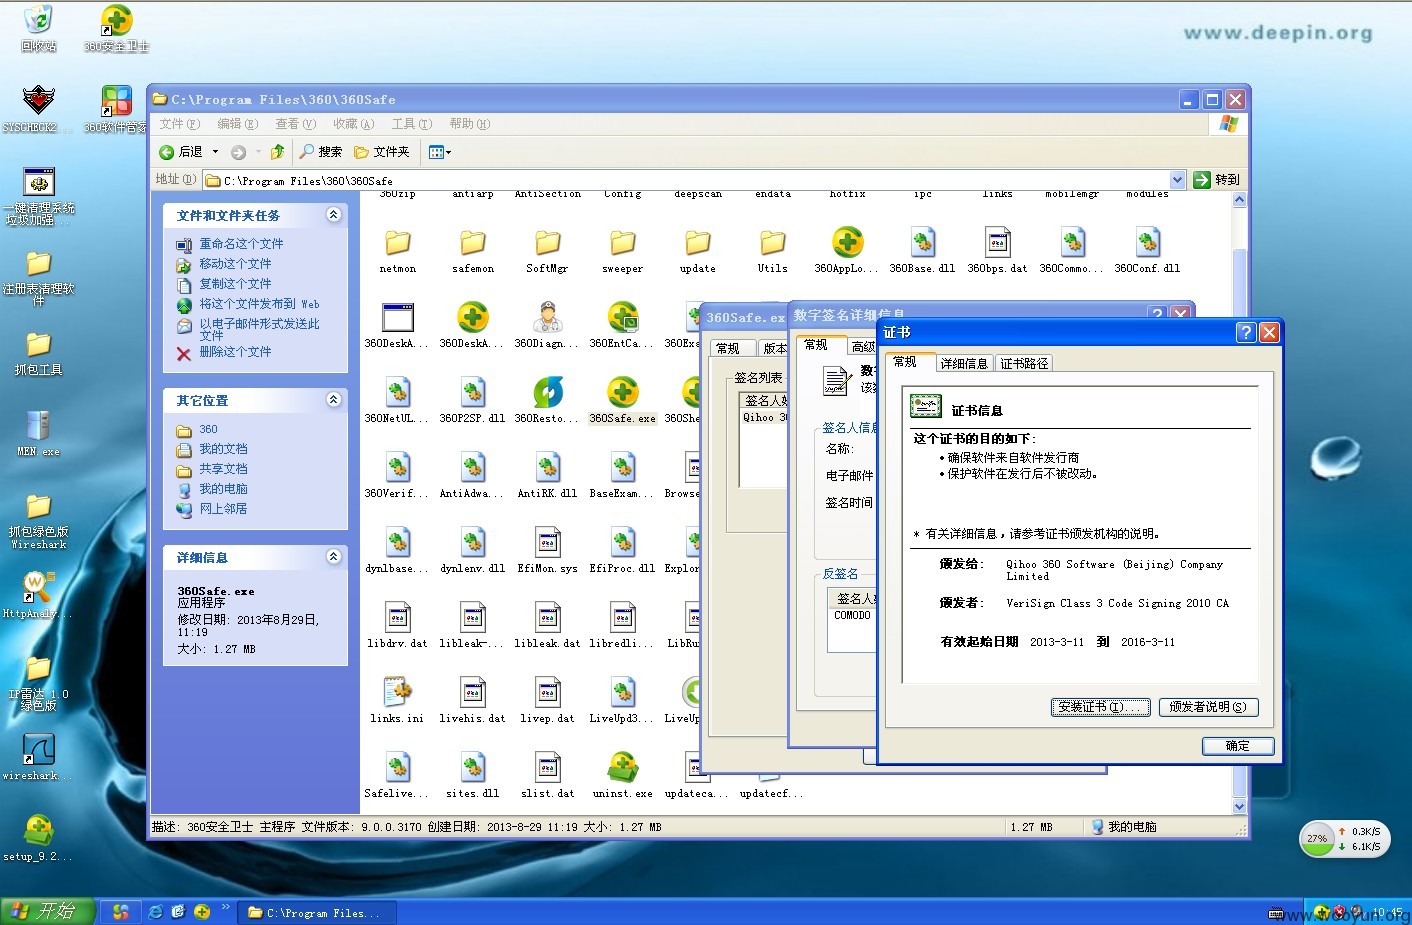Image resolution: width=1412 pixels, height=925 pixels.
Task: Select the 360DeskA window-style icon file
Action: click(x=397, y=317)
